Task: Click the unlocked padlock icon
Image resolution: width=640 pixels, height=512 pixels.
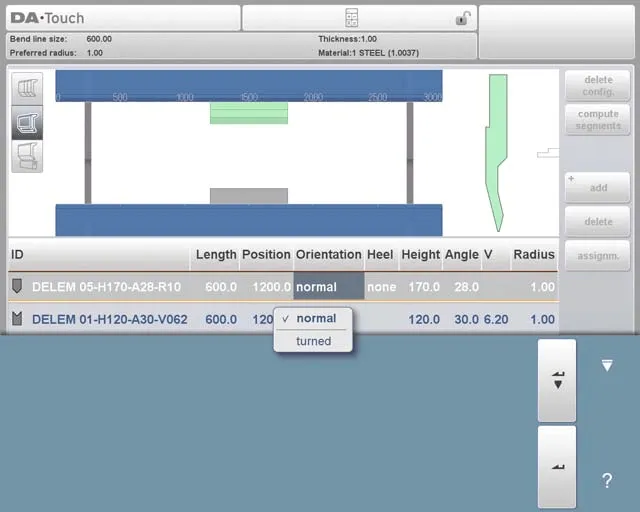Action: click(462, 18)
